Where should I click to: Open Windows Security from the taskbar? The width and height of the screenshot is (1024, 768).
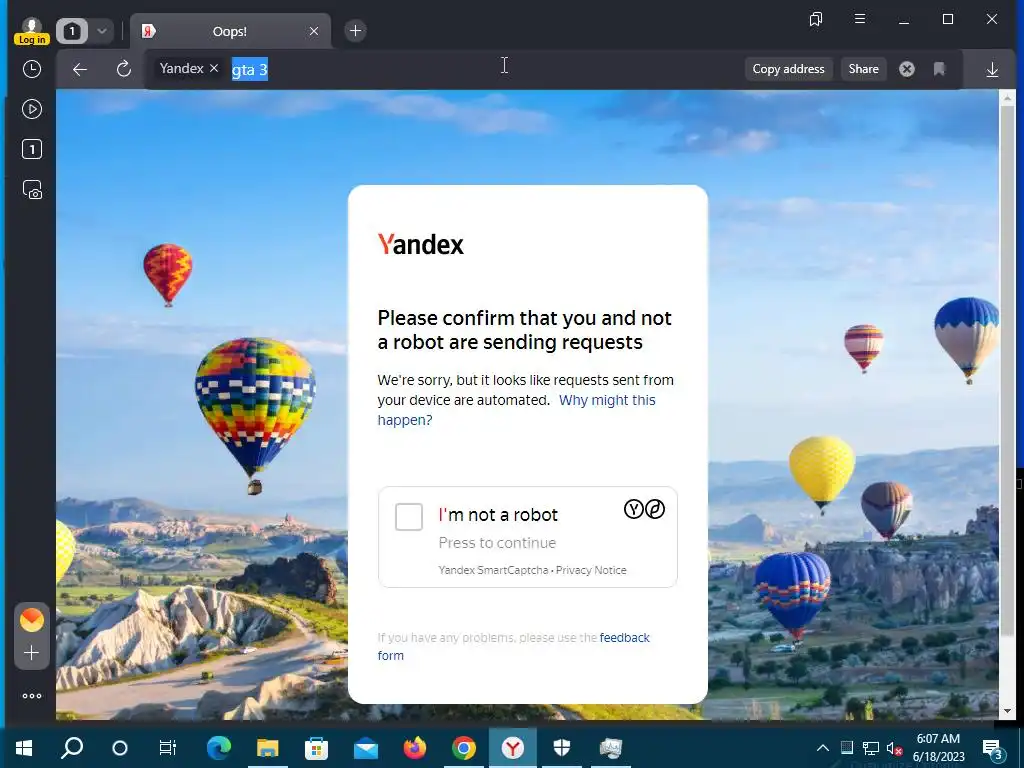click(x=562, y=748)
